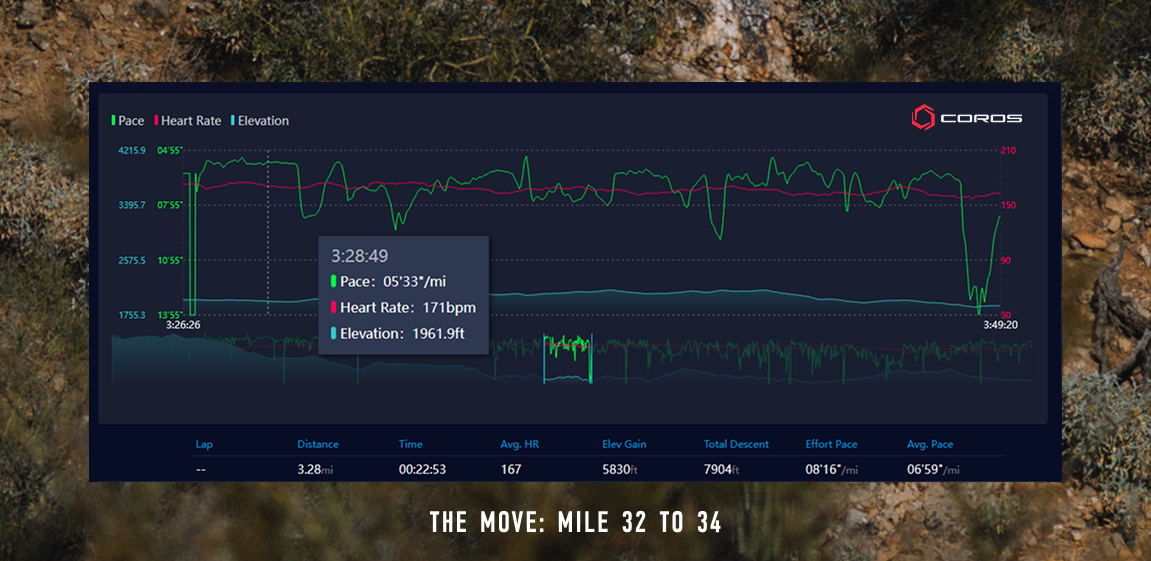Viewport: 1151px width, 561px height.
Task: Click the 3:49:20 end time label
Action: coord(998,325)
